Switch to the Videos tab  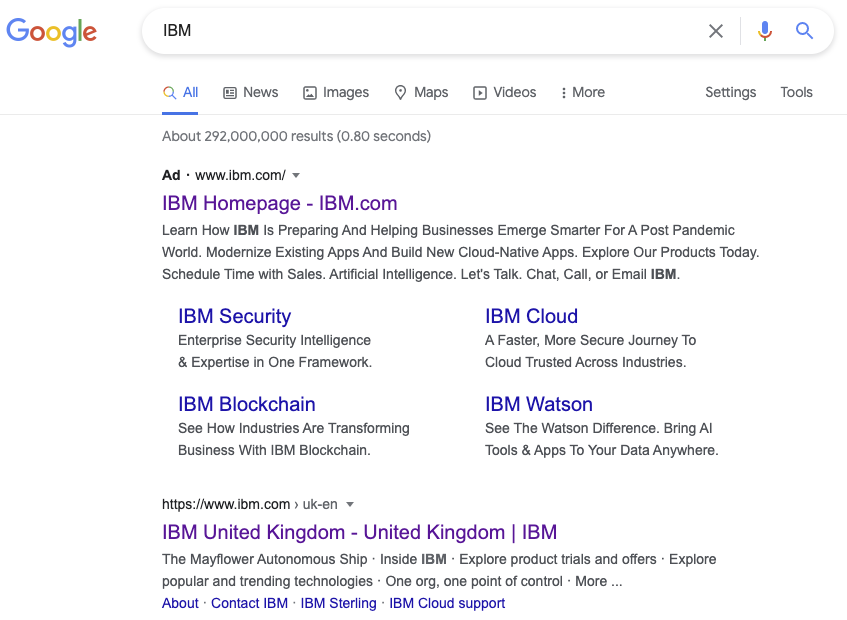click(x=505, y=92)
